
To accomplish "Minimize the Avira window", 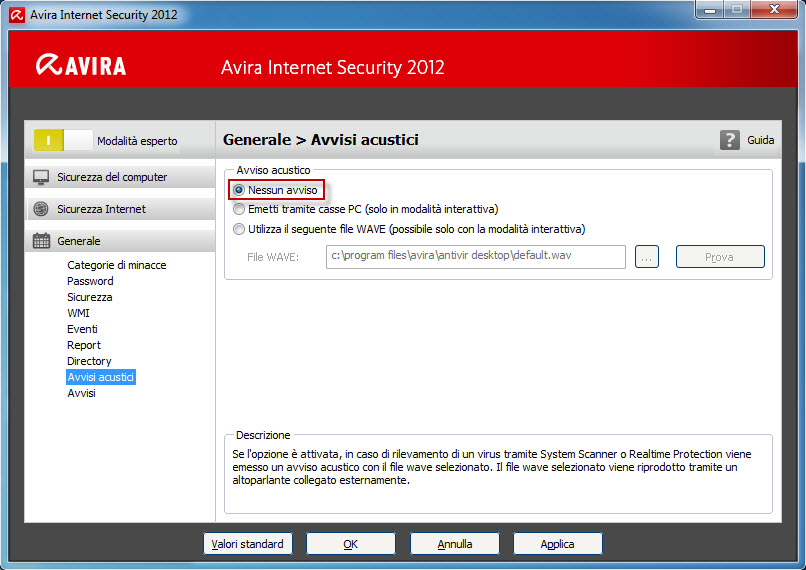I will [x=710, y=10].
